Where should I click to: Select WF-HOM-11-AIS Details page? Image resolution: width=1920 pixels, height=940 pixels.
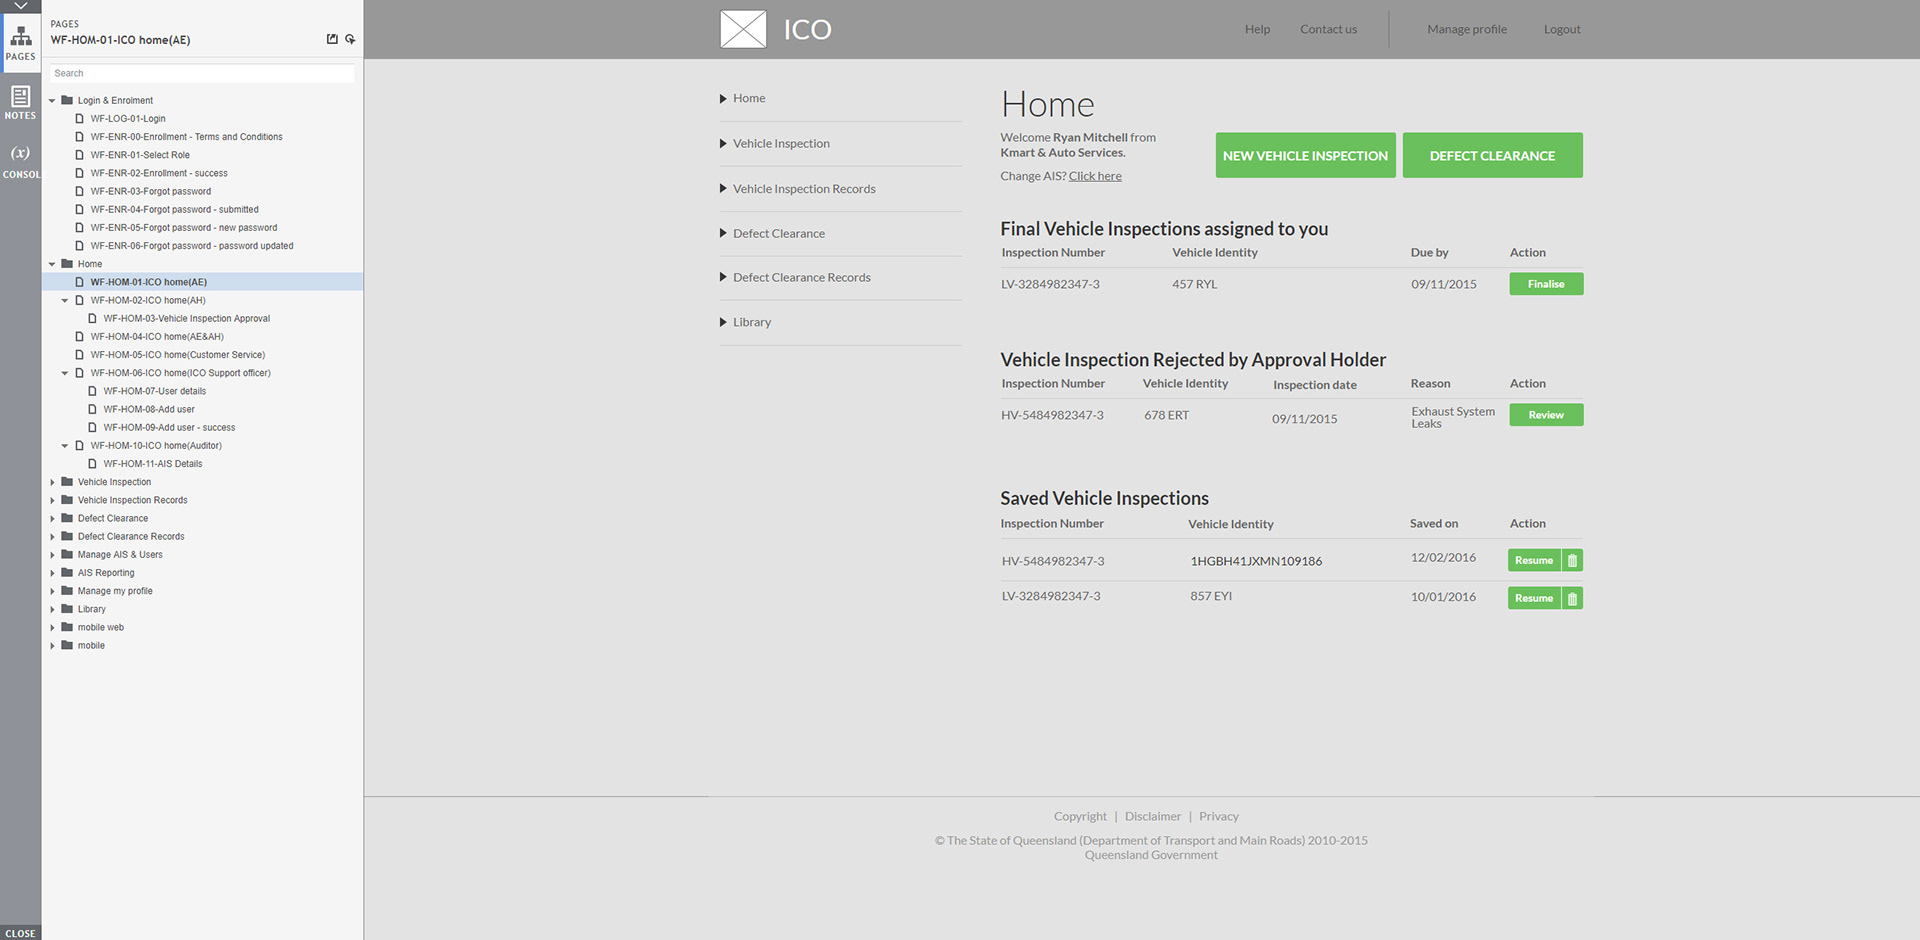point(153,464)
